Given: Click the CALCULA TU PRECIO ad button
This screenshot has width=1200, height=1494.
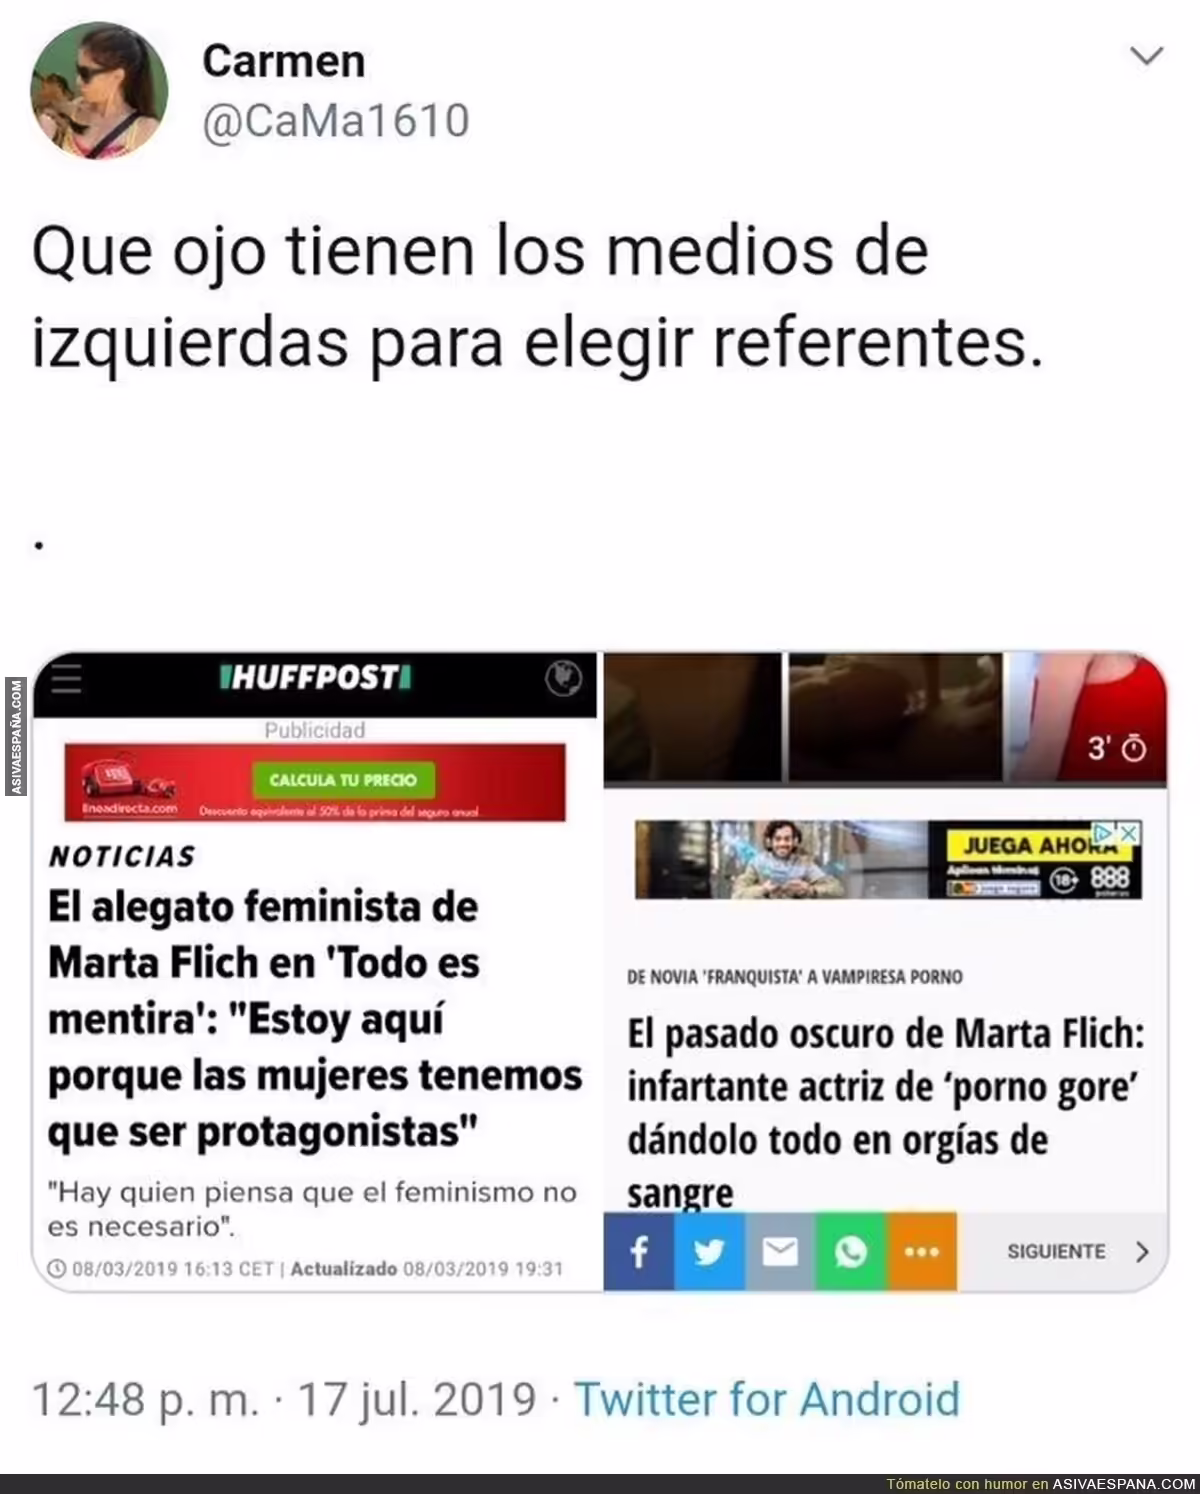Looking at the screenshot, I should click(343, 780).
